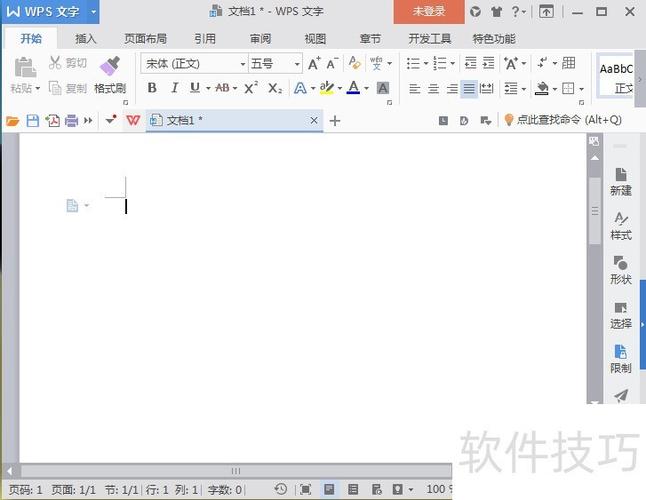Click the save icon in quick toolbar
The image size is (646, 500).
pos(32,120)
